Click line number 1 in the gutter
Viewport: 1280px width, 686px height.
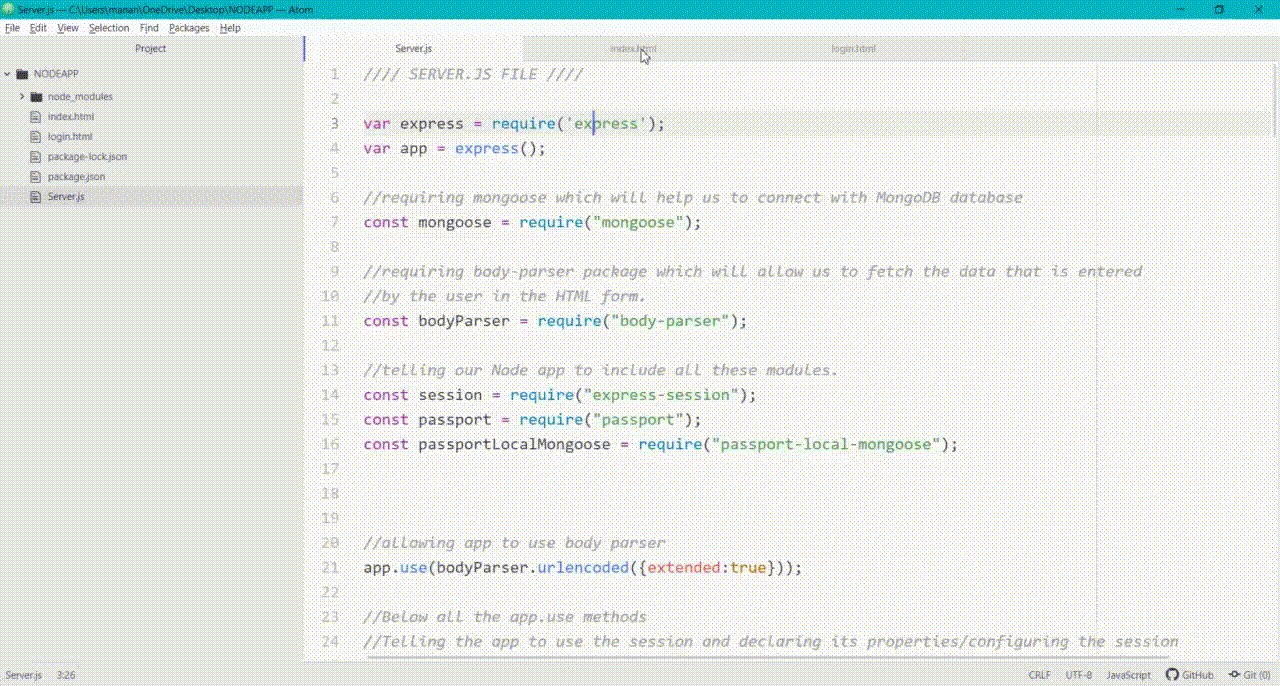click(x=335, y=74)
